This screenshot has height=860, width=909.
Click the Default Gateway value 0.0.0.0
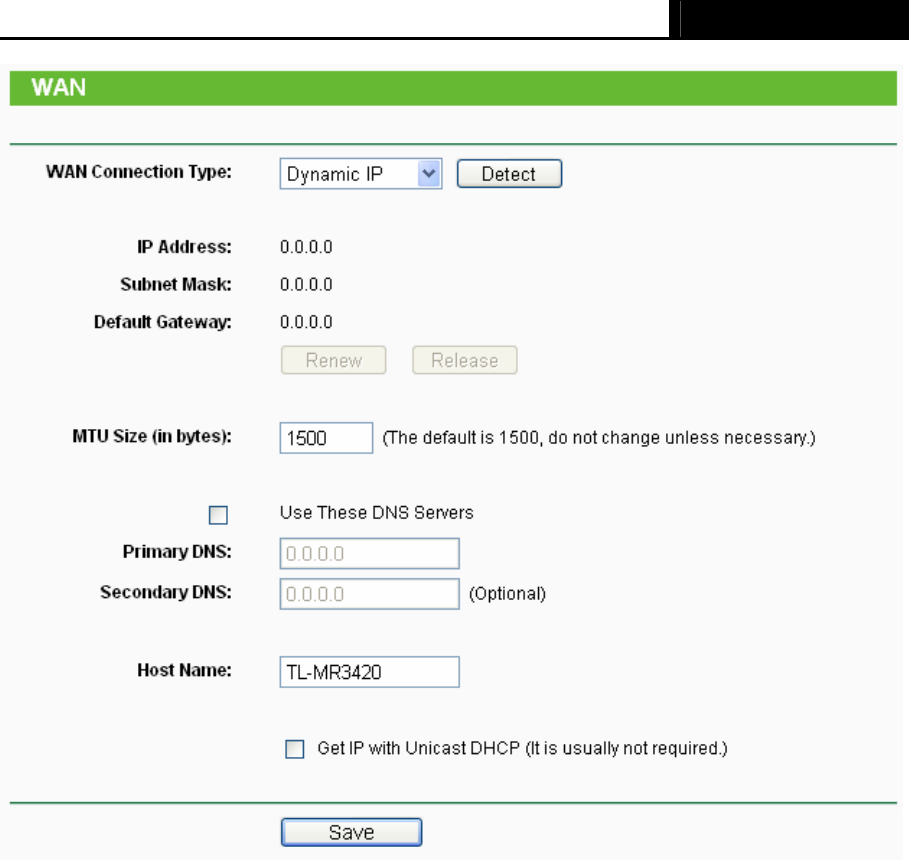pyautogui.click(x=306, y=322)
